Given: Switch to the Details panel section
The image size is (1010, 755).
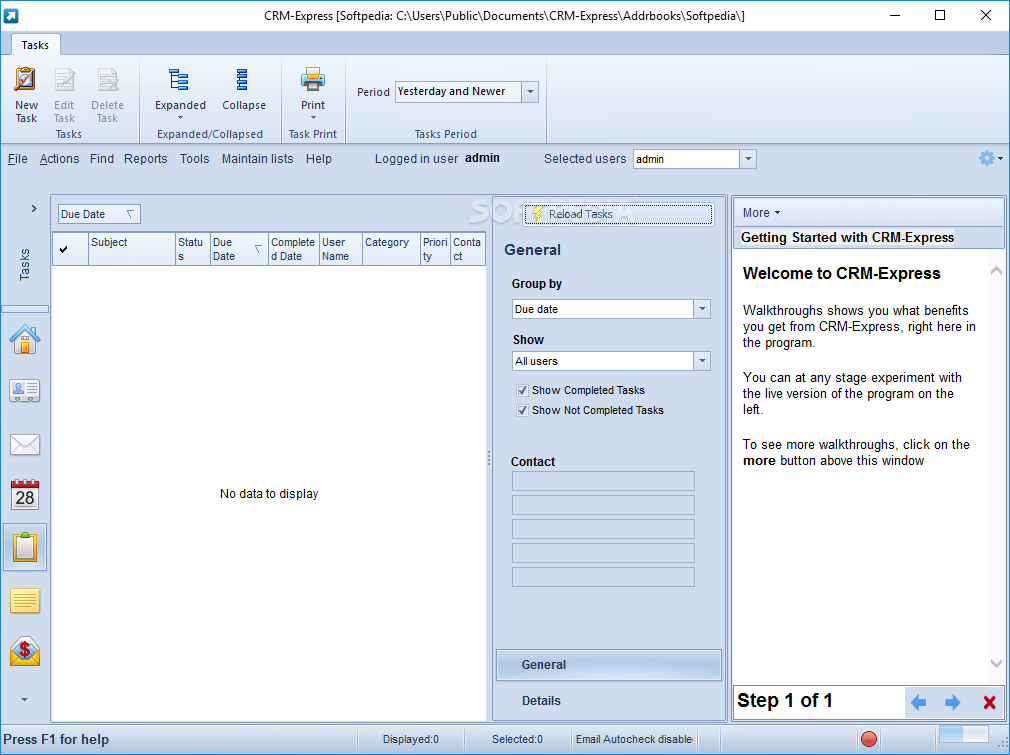Looking at the screenshot, I should 609,701.
